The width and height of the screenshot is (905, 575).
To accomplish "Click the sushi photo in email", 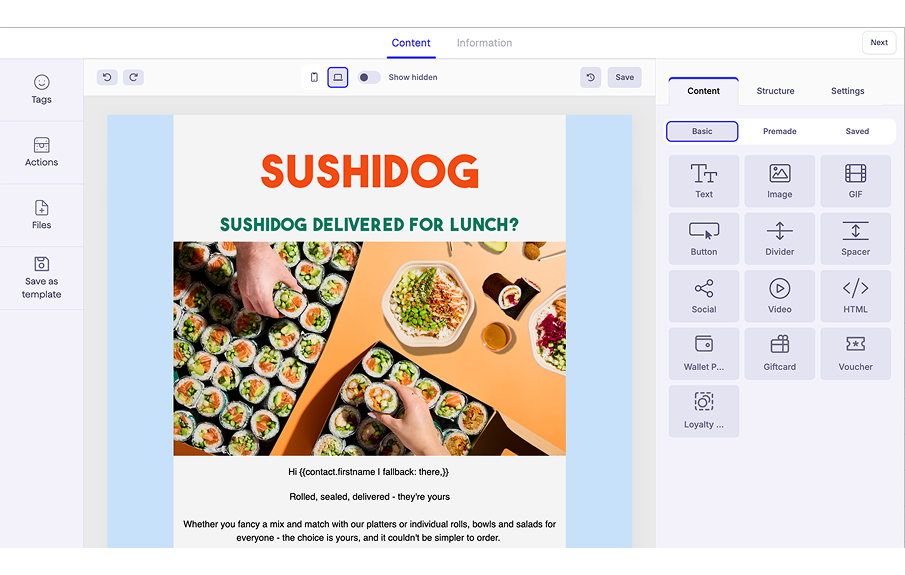I will [369, 348].
